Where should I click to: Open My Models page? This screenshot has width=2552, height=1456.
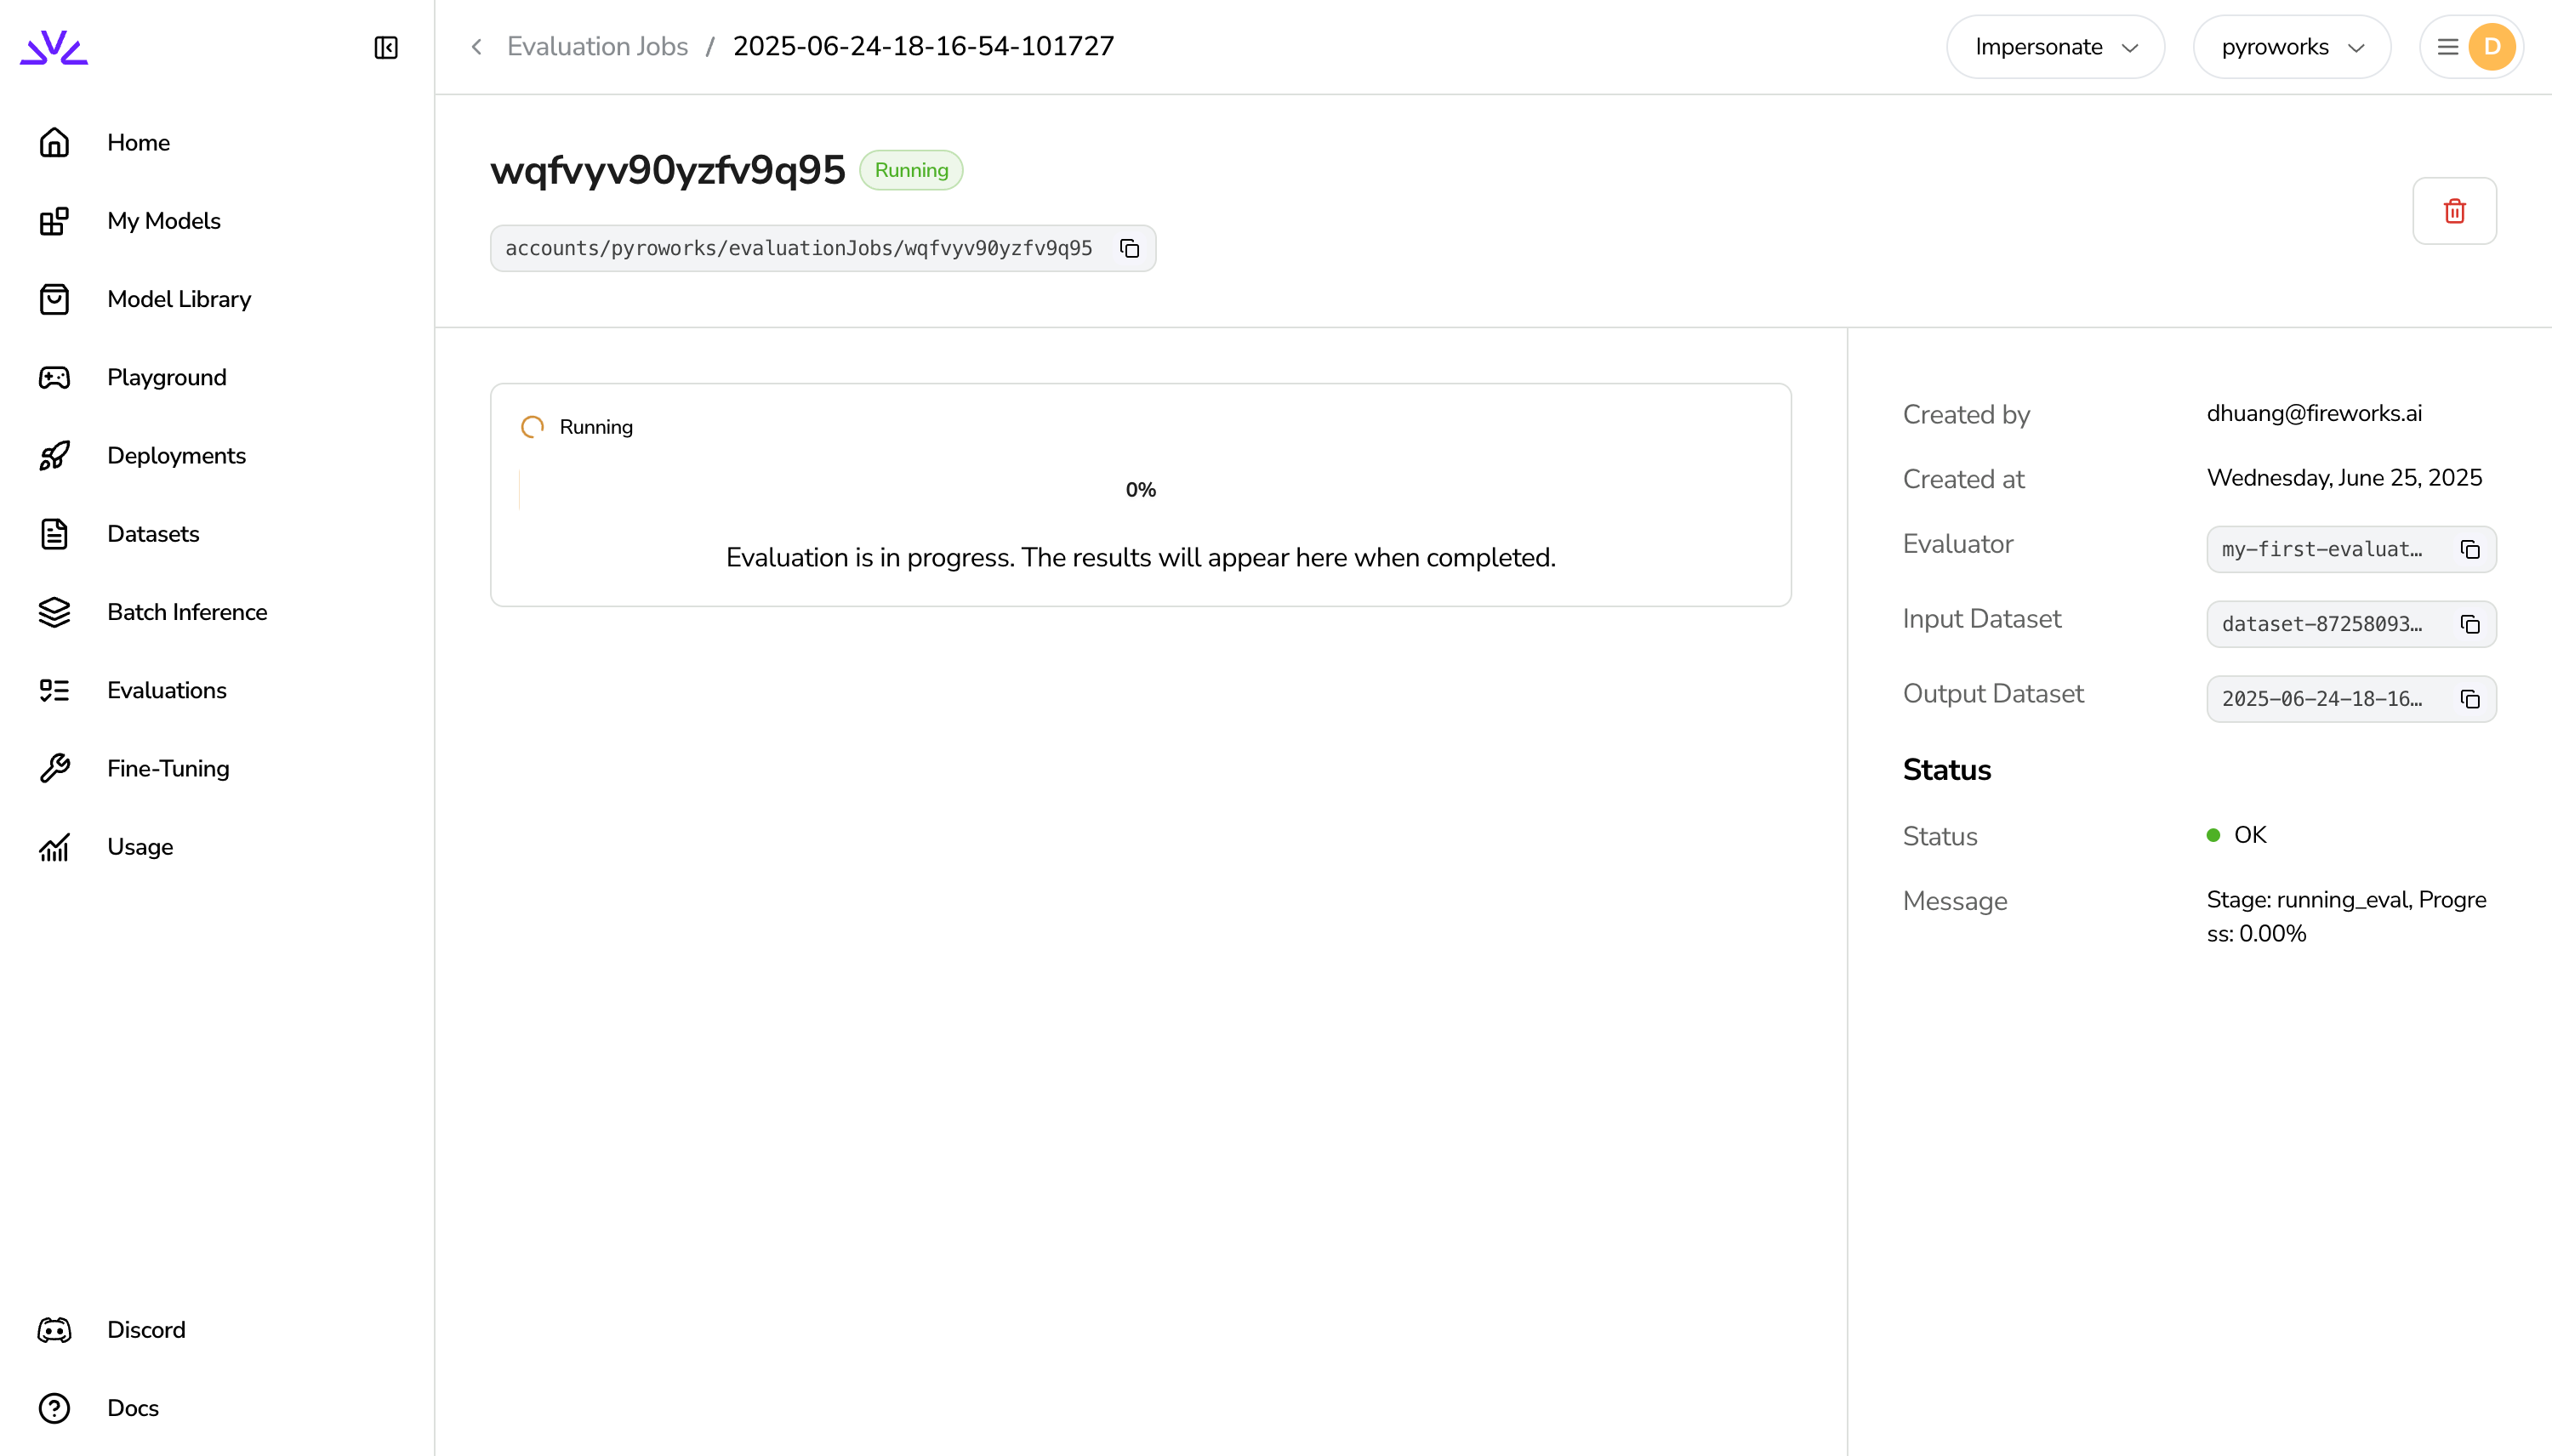tap(164, 221)
